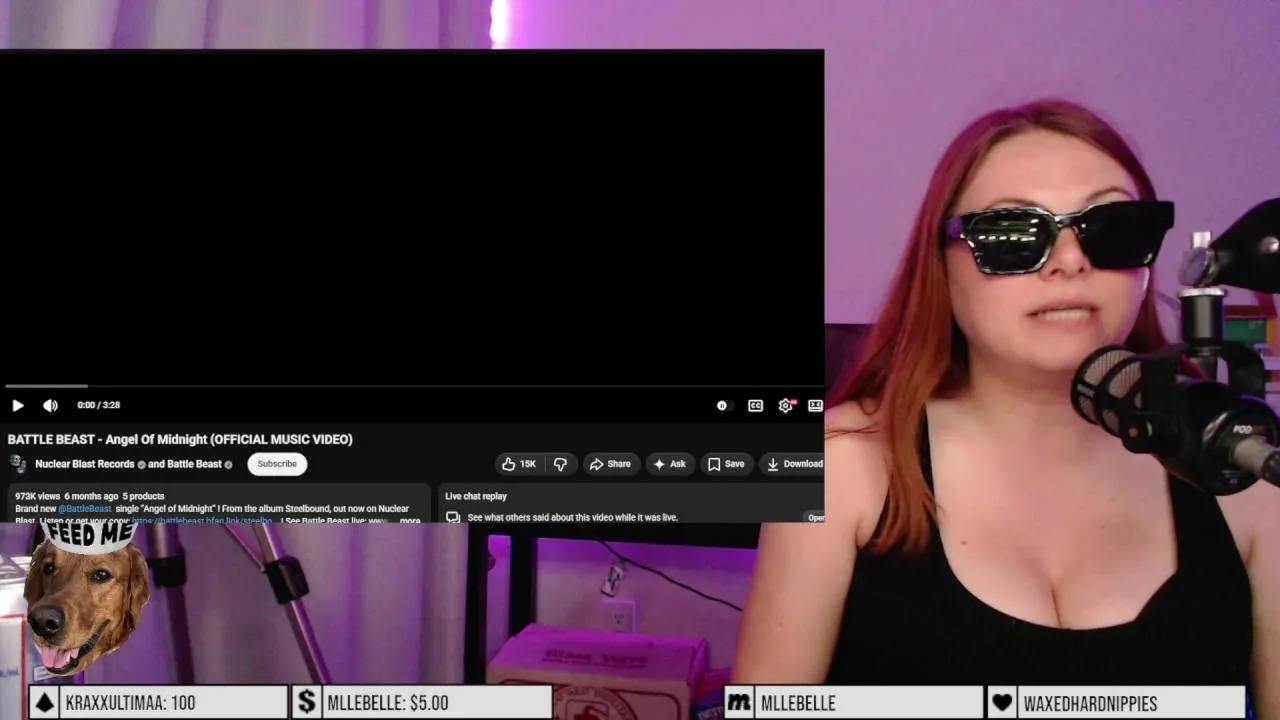Subscribe to Nuclear Blast Records channel

coord(277,464)
